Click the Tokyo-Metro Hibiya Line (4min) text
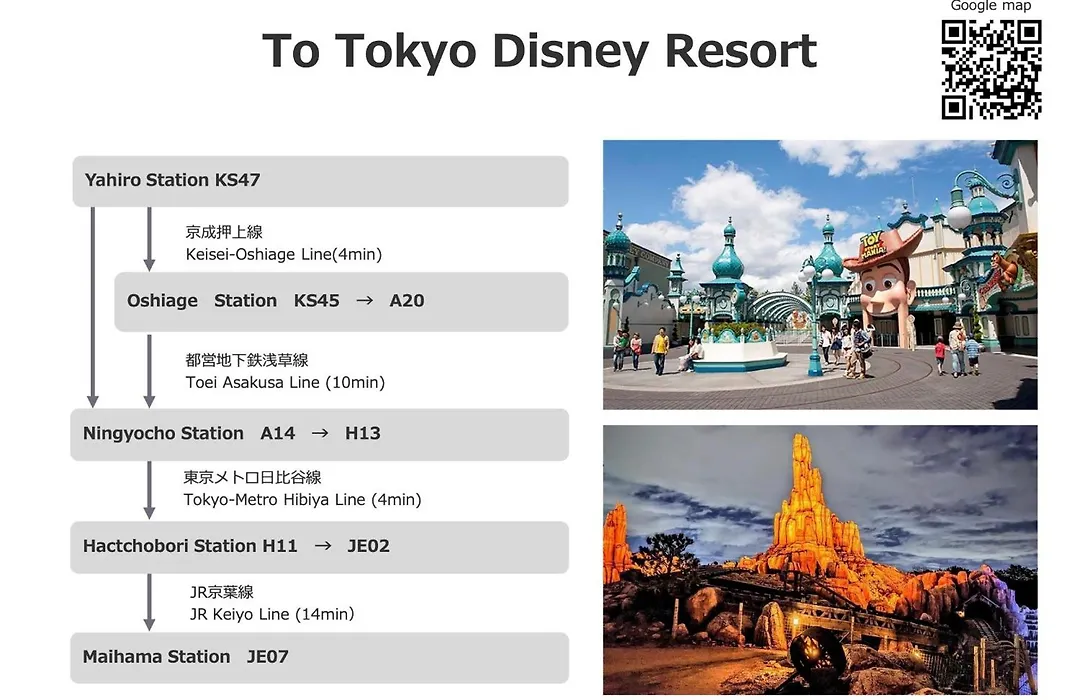The height and width of the screenshot is (700, 1080). 302,499
